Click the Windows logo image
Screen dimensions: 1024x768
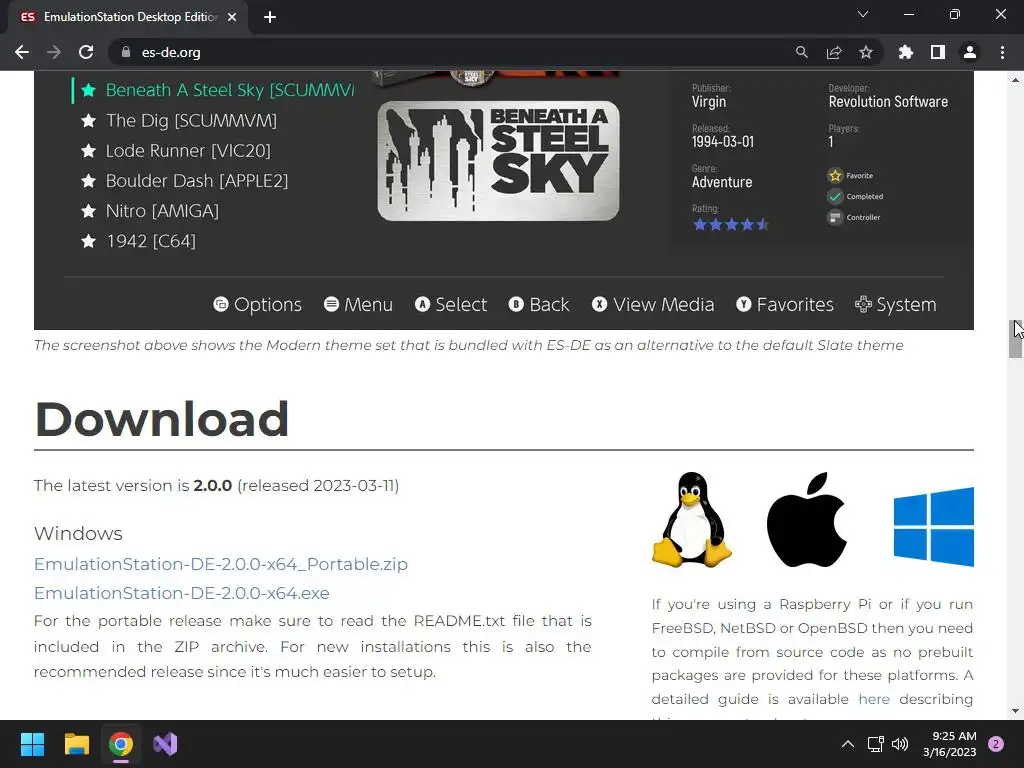tap(934, 526)
